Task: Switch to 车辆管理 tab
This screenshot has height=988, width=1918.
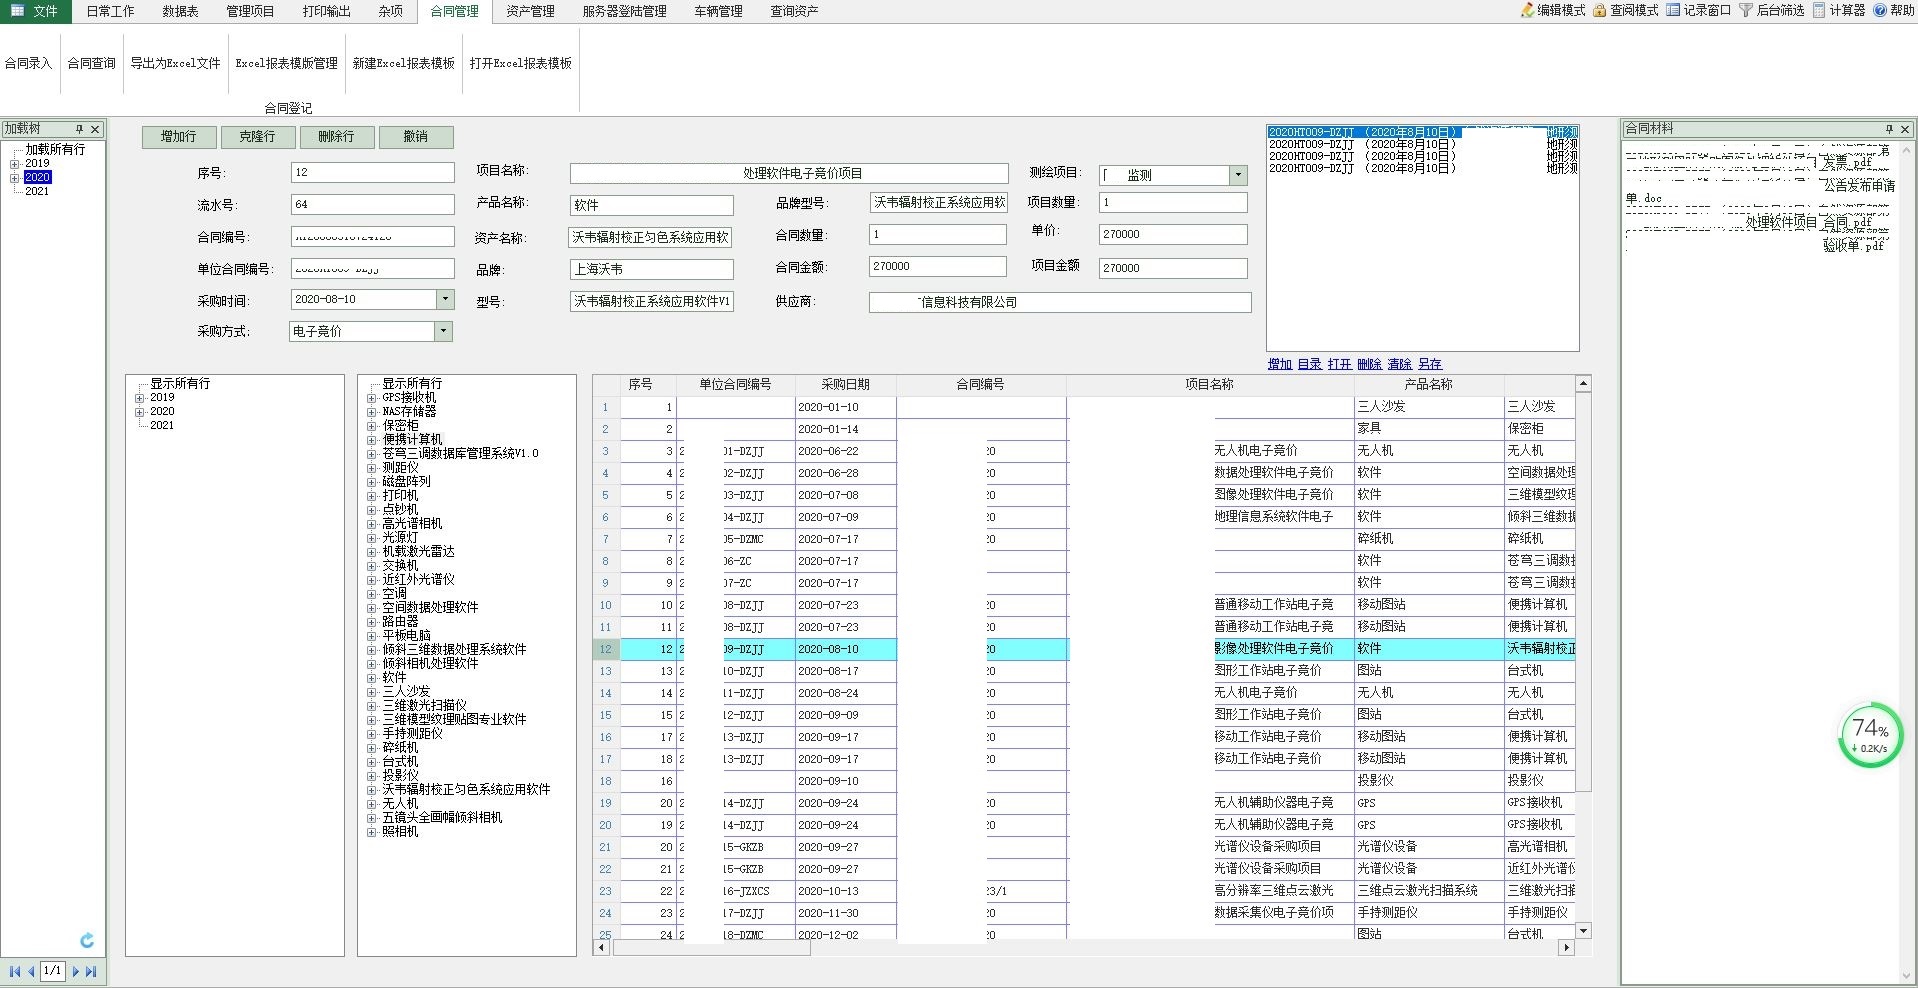Action: pos(718,11)
